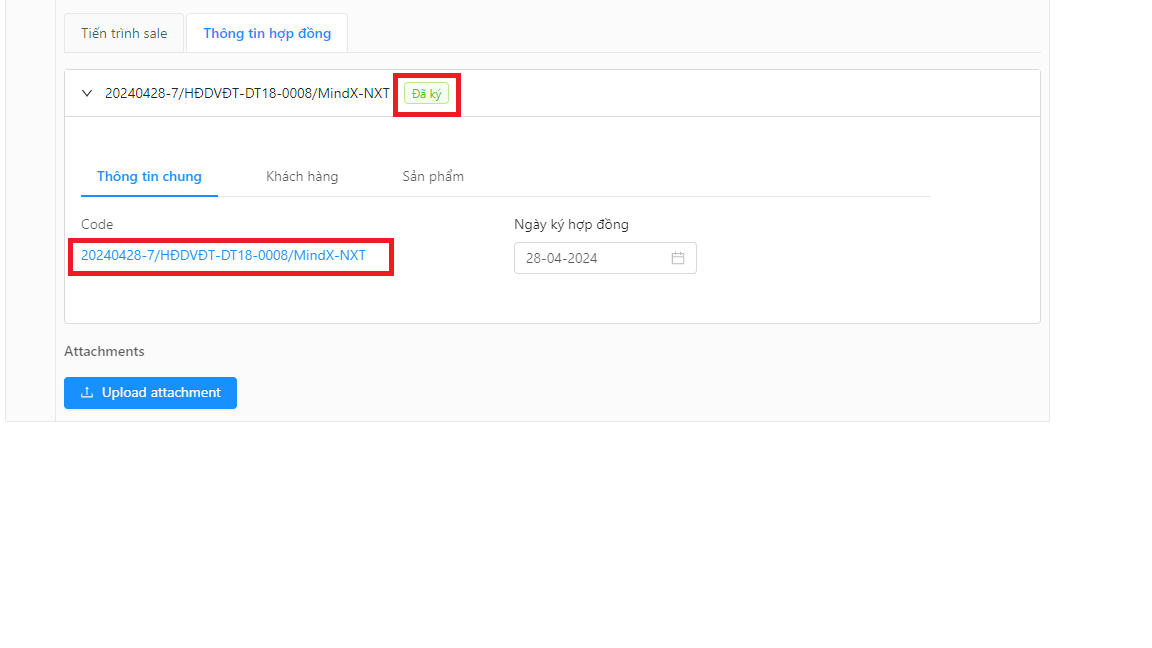The width and height of the screenshot is (1152, 648).
Task: Switch to the 'Khách hàng' sub-tab
Action: [302, 176]
